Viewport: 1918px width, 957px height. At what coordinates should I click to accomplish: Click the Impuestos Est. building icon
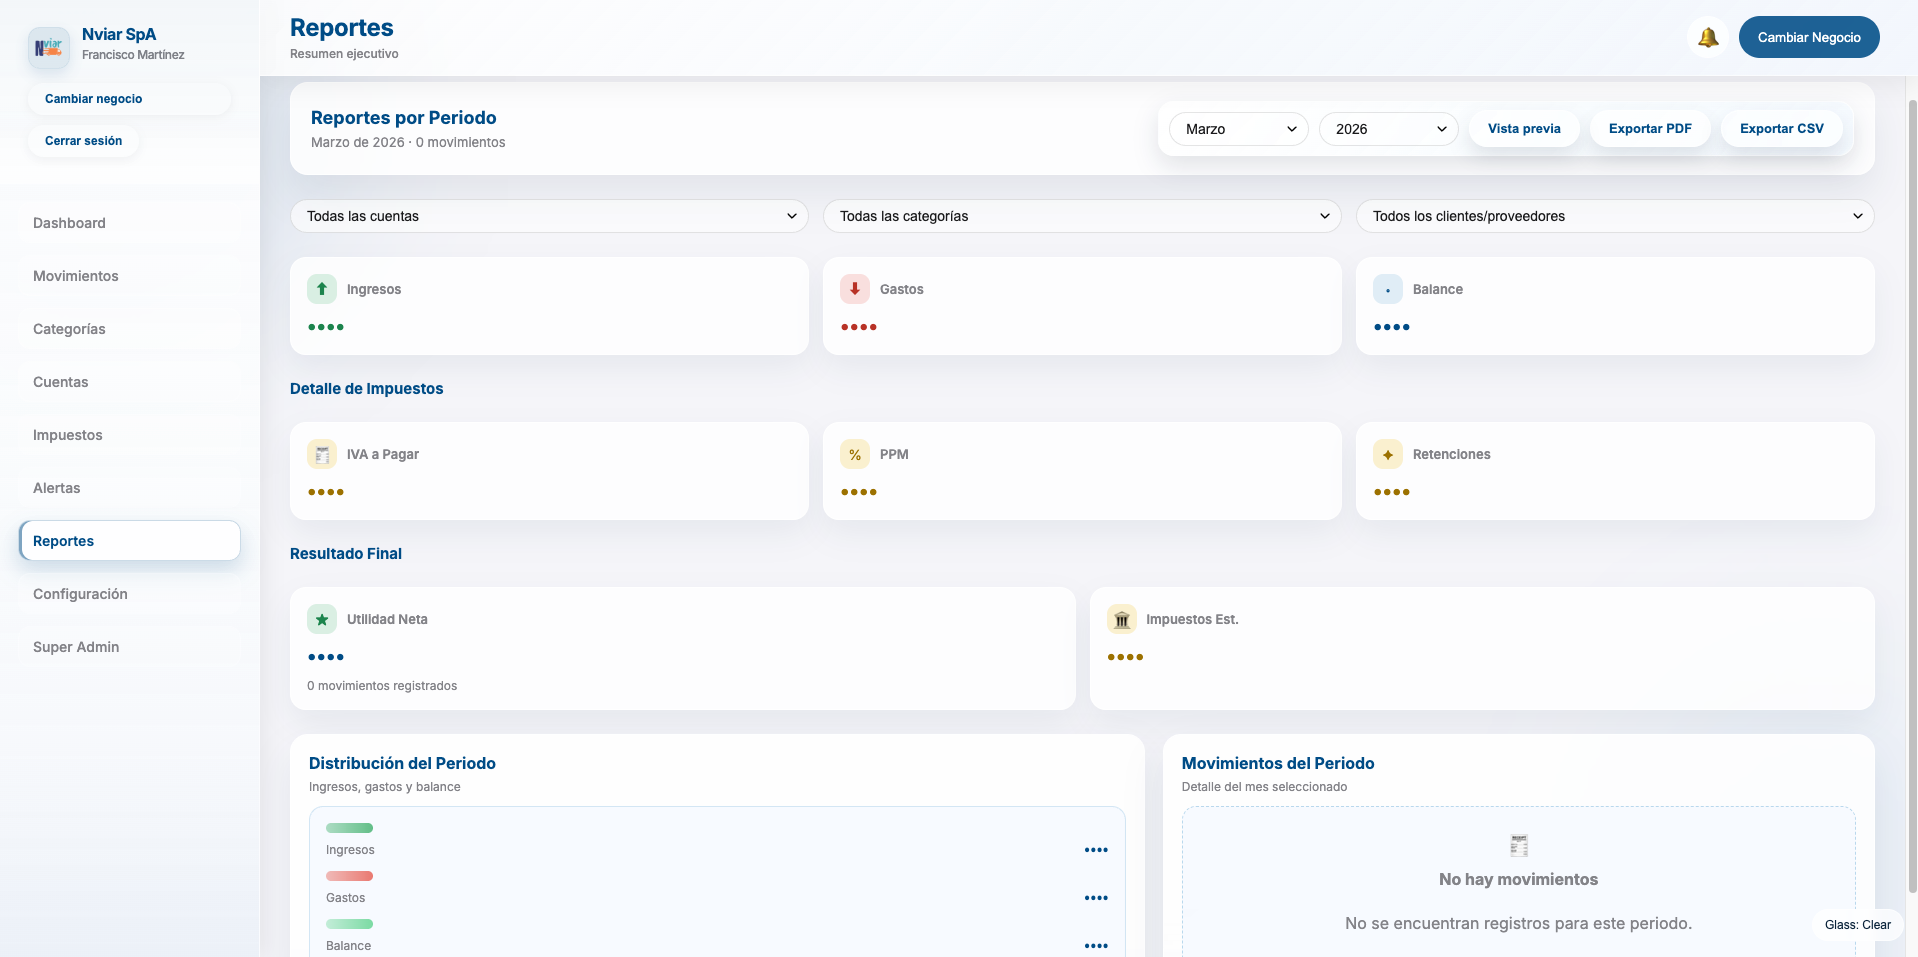click(1122, 620)
